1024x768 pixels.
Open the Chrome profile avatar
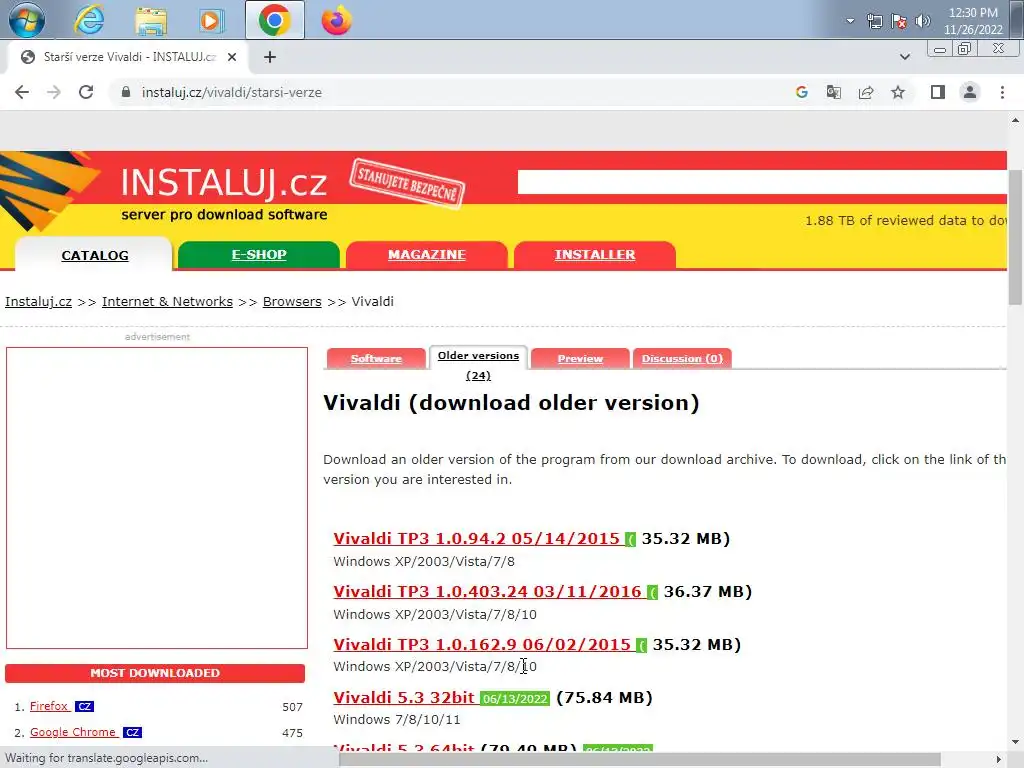click(x=970, y=92)
